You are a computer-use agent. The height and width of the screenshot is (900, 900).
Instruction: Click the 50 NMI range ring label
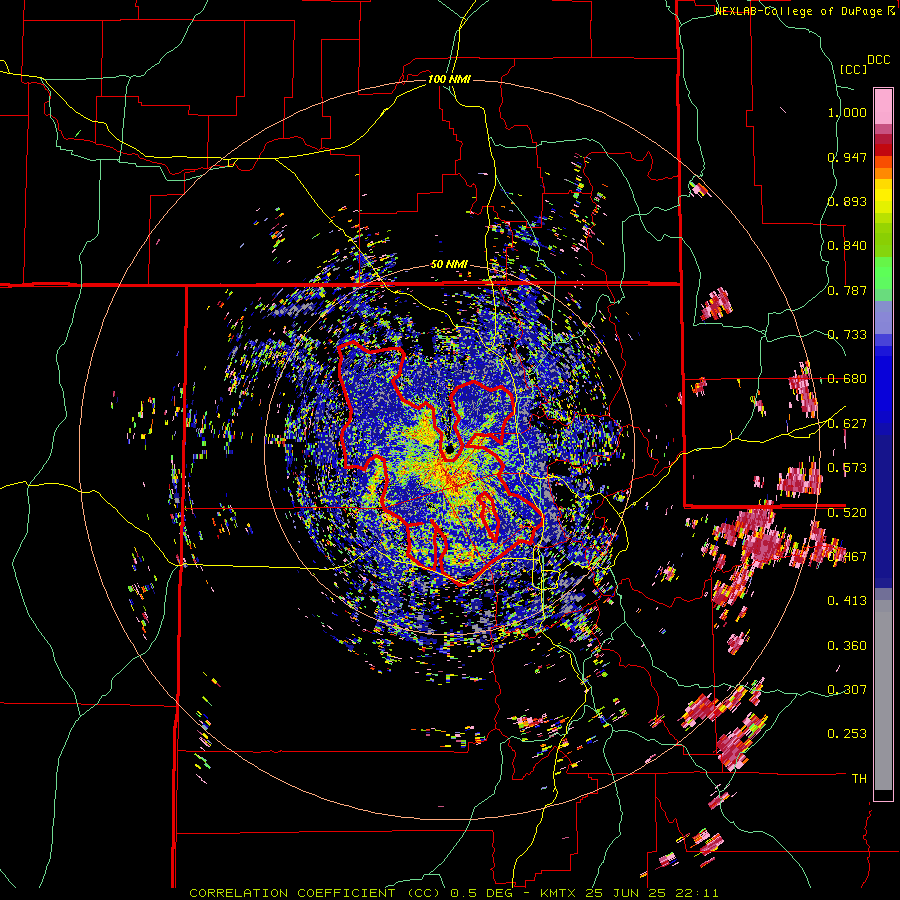[449, 264]
